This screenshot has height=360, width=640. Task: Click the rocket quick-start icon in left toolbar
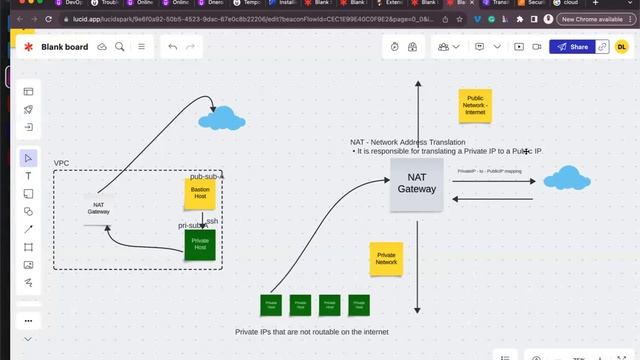pyautogui.click(x=28, y=109)
